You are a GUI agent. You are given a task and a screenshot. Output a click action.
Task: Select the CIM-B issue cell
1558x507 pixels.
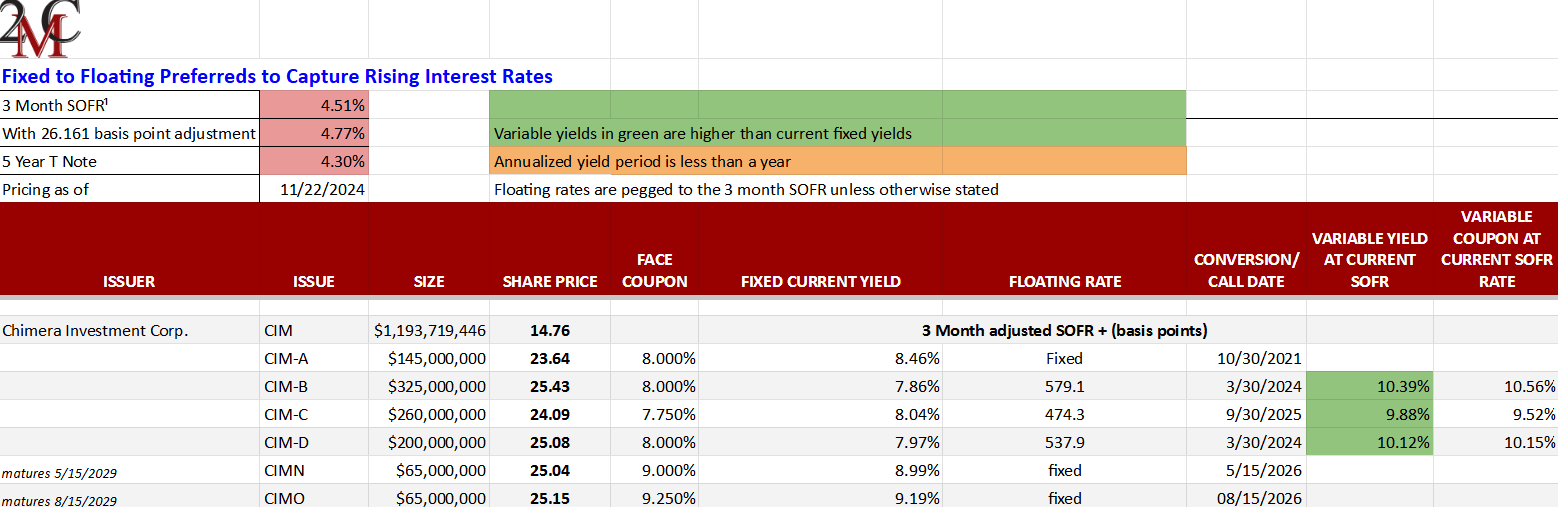click(314, 386)
